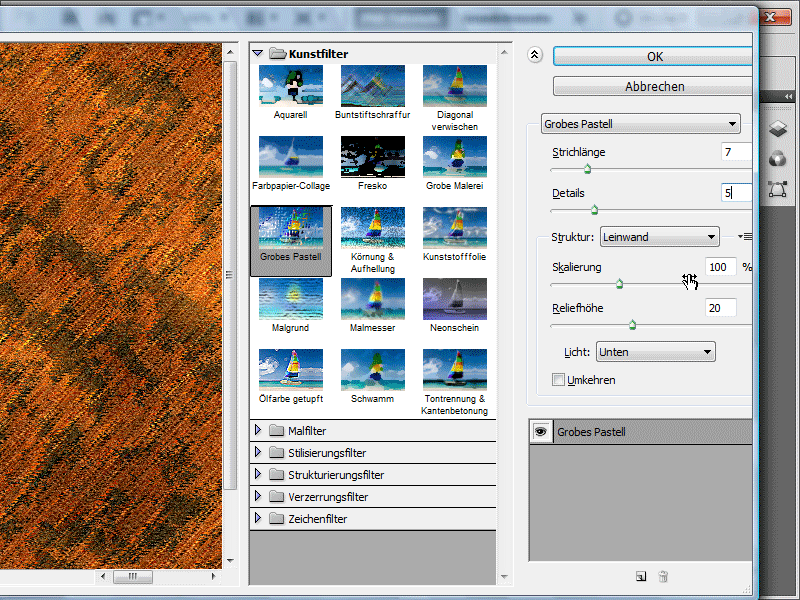Image resolution: width=800 pixels, height=600 pixels.
Task: Hide filter thumbnails with double-chevron button
Action: (534, 55)
